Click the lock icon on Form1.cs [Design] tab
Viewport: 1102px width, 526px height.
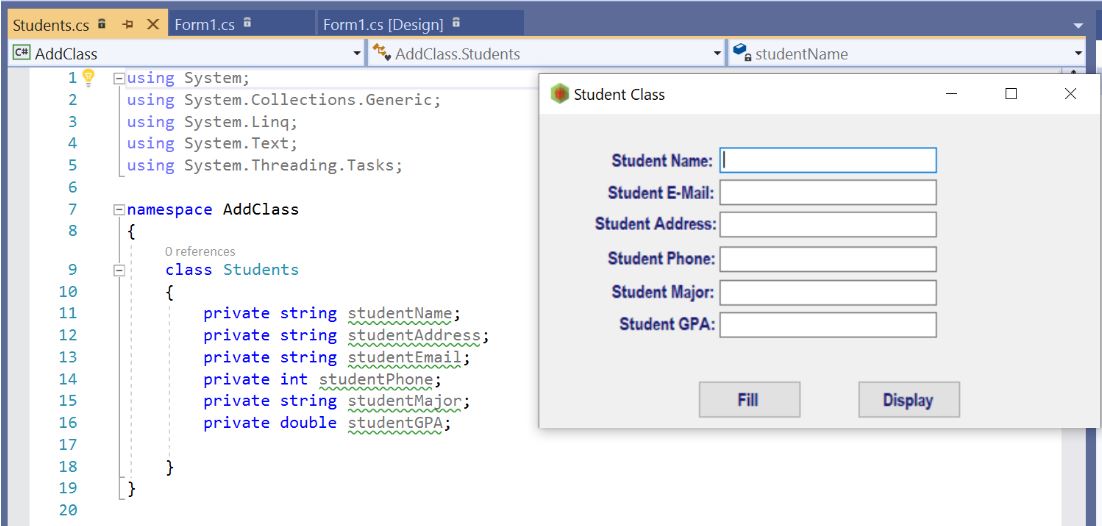pyautogui.click(x=456, y=23)
